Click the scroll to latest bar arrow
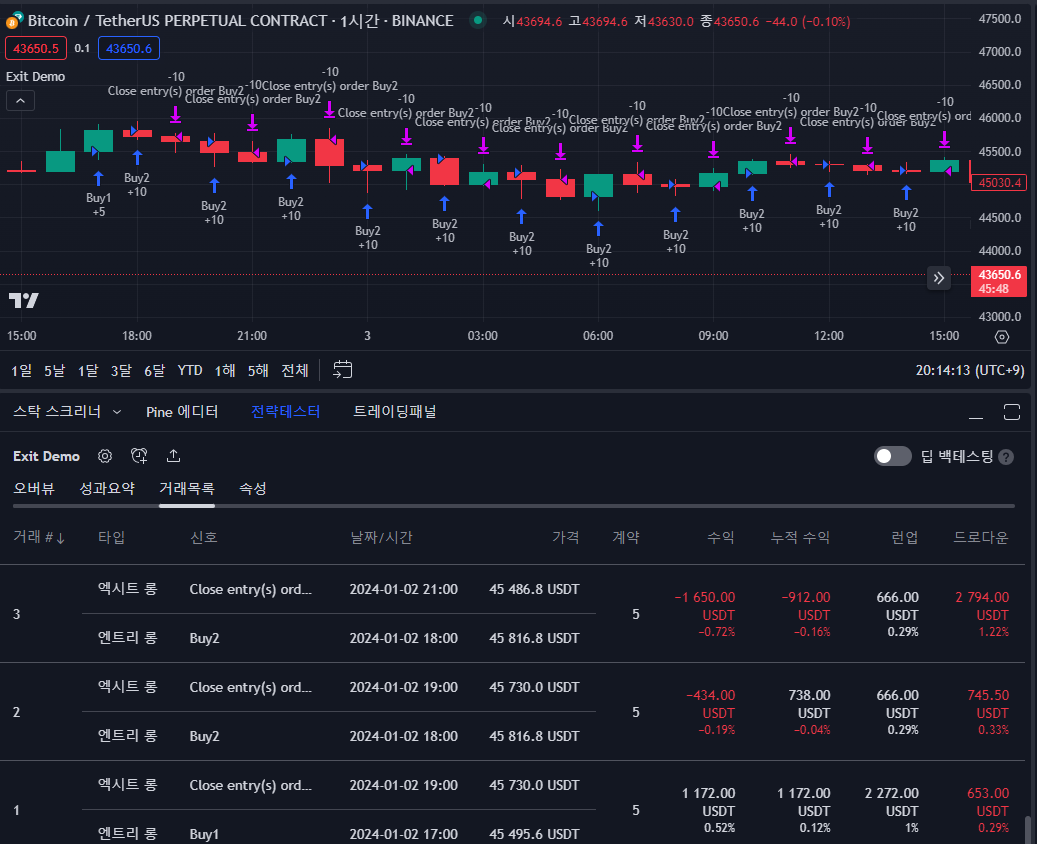Viewport: 1037px width, 844px height. coord(938,278)
